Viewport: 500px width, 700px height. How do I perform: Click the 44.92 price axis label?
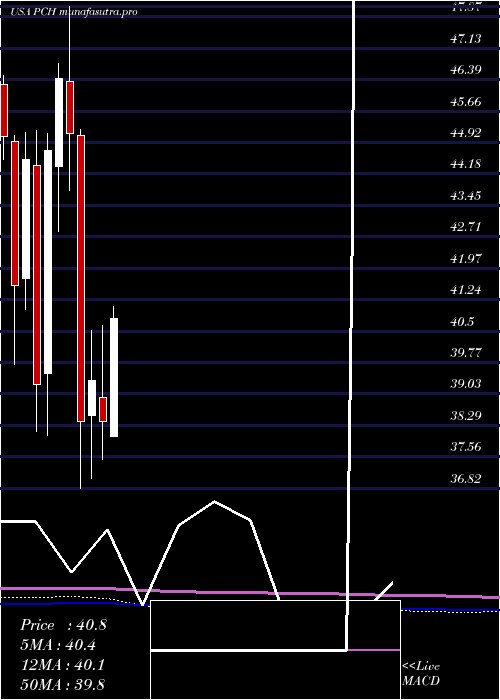[x=466, y=133]
